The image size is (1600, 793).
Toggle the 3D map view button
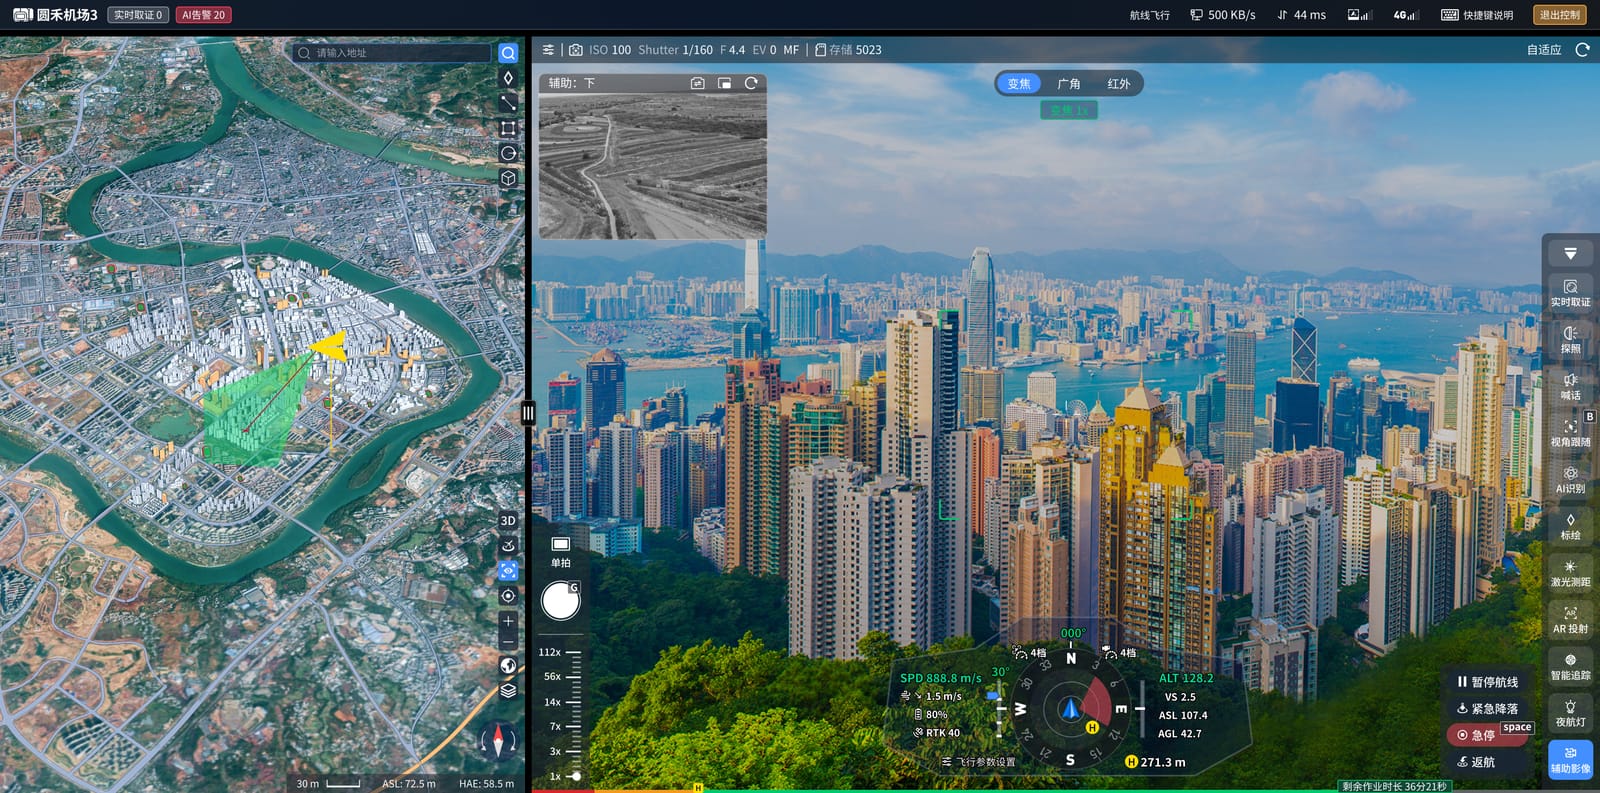coord(508,521)
